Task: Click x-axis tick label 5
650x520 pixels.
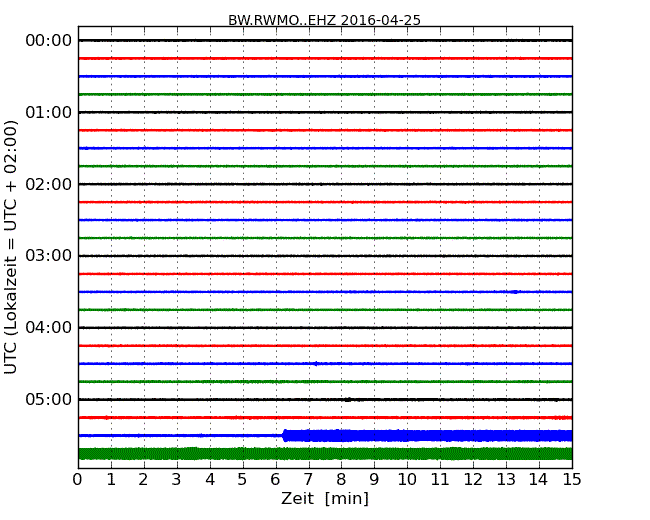Action: tap(243, 480)
